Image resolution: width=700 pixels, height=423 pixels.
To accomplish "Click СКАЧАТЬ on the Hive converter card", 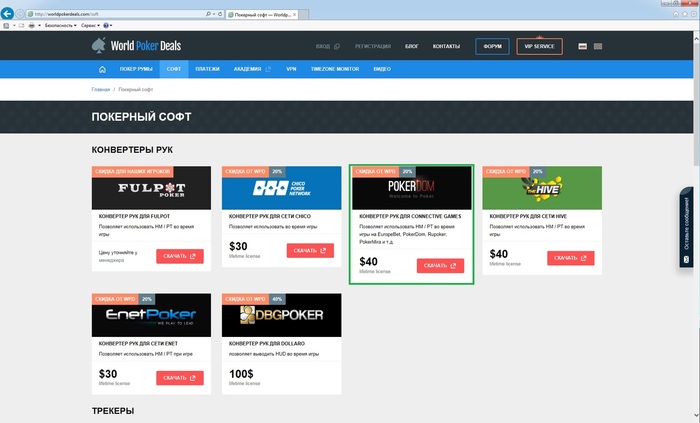I will 571,258.
